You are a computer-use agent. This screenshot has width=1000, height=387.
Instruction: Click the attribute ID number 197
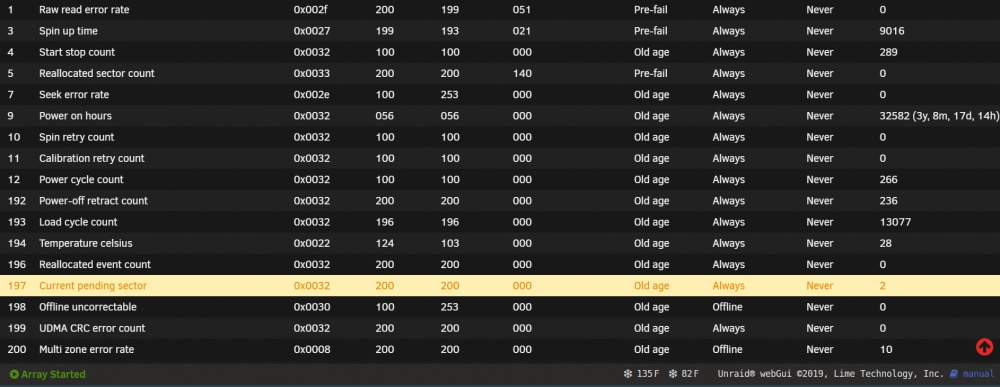pyautogui.click(x=17, y=286)
